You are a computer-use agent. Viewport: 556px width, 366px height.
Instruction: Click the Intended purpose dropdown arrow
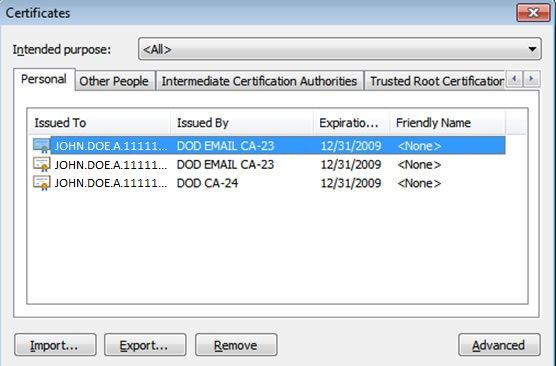click(532, 49)
